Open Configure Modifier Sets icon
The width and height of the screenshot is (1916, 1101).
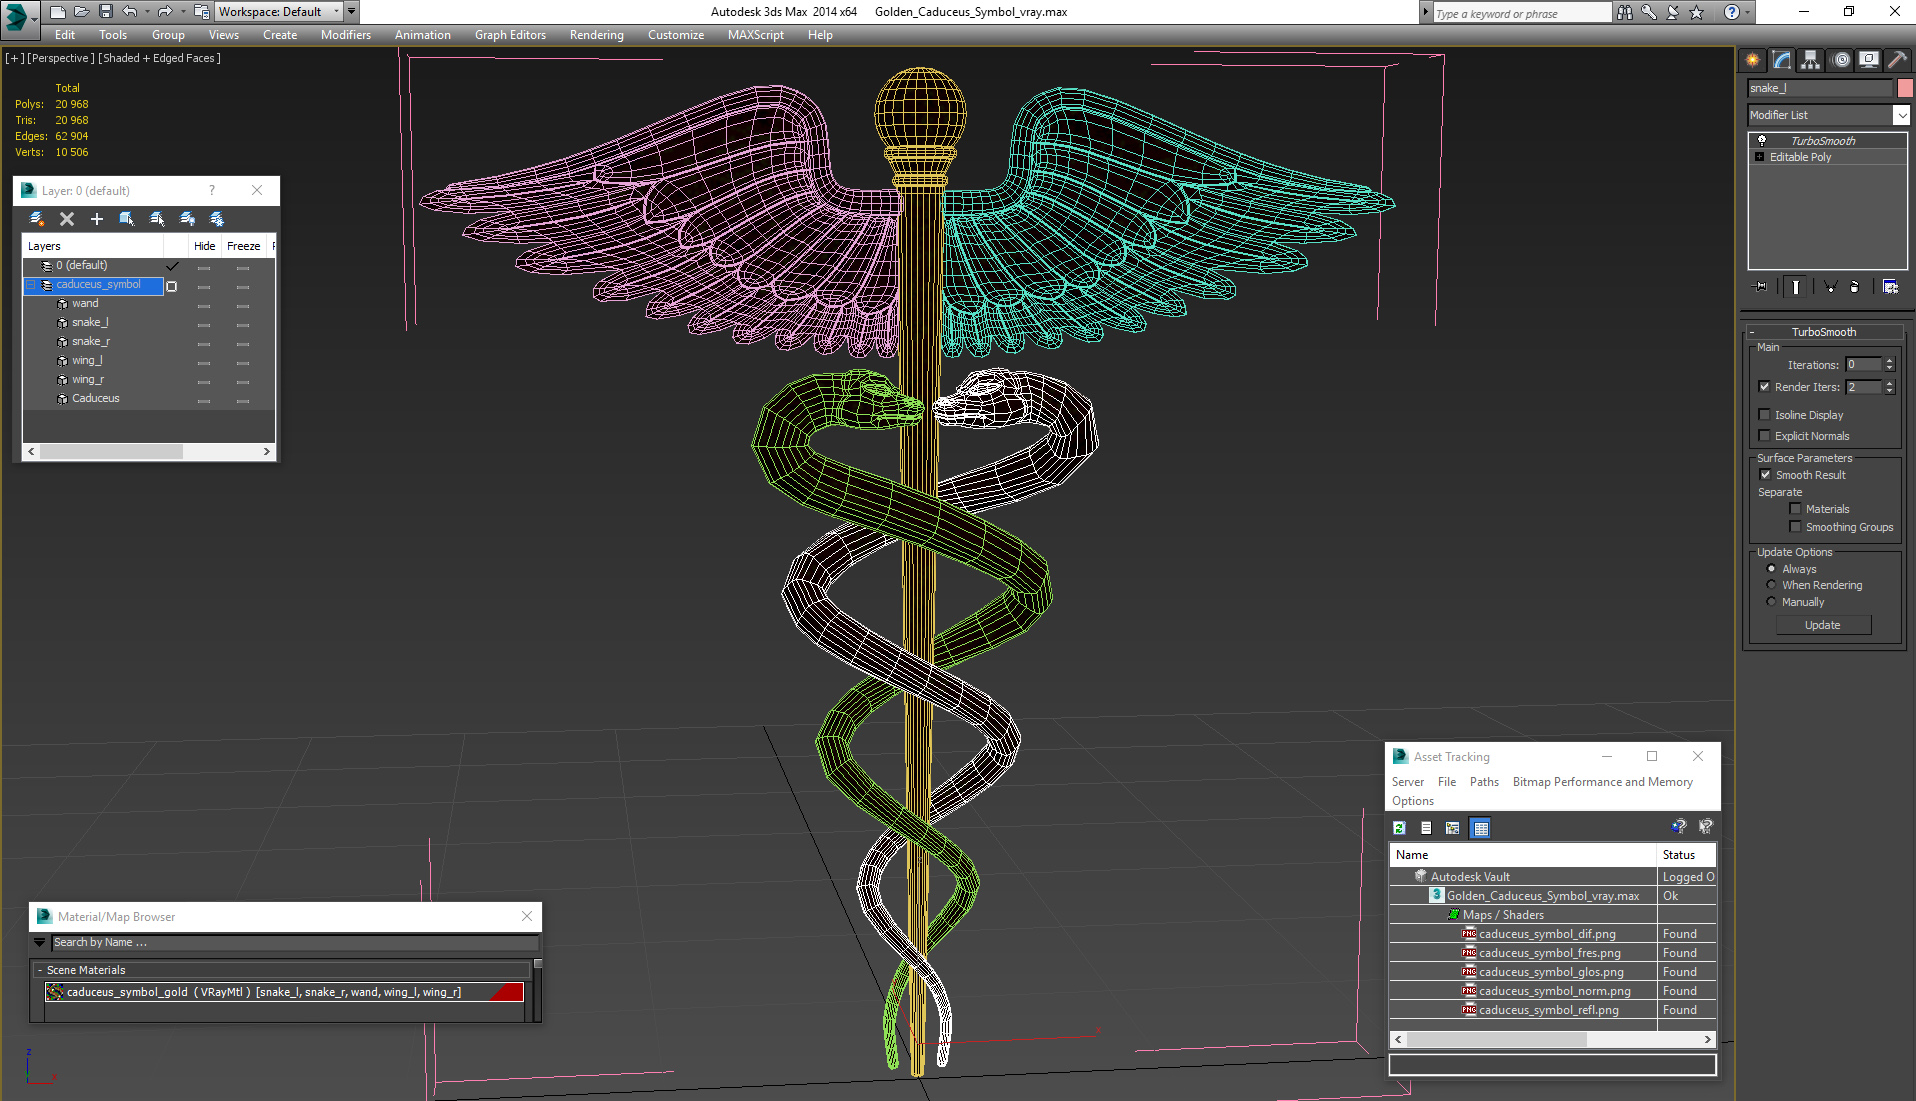(1890, 287)
